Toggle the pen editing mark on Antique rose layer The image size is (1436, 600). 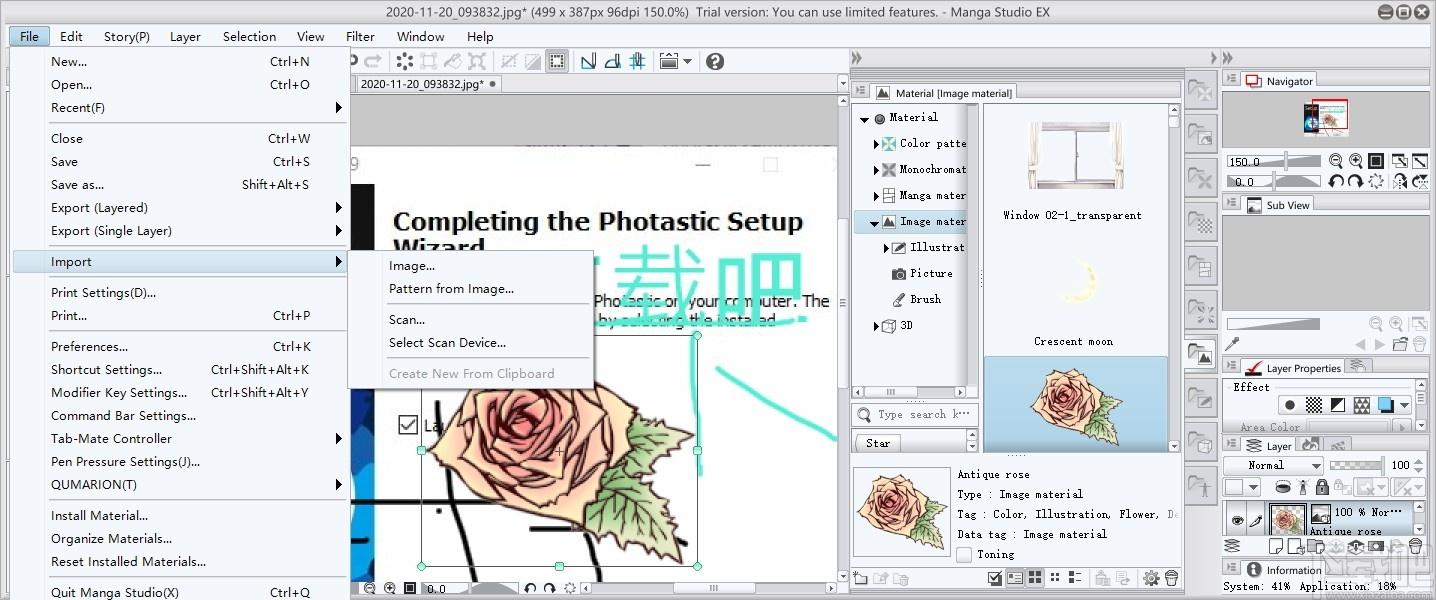click(x=1256, y=520)
